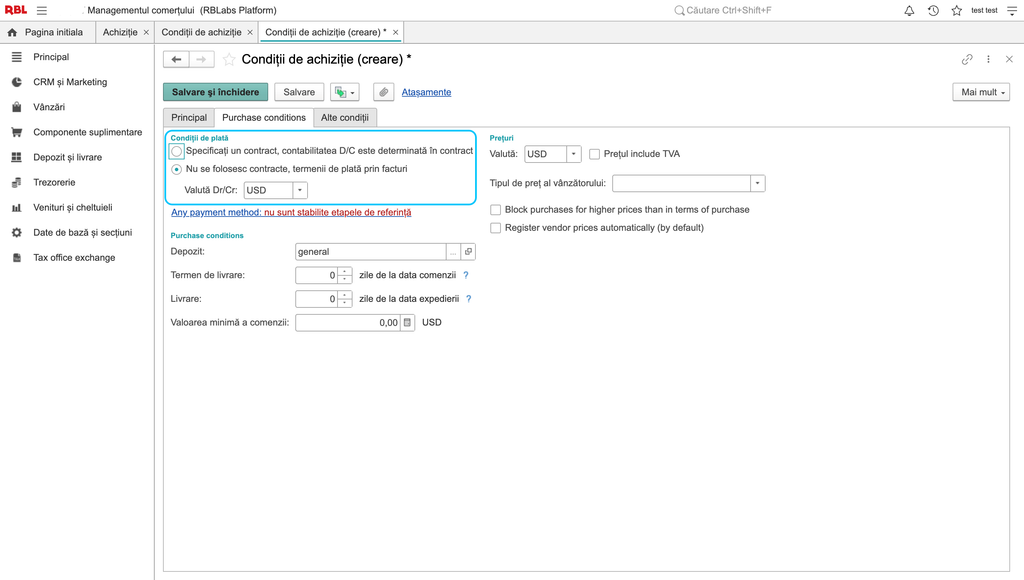Click the Salvare button
1024x580 pixels.
point(299,92)
